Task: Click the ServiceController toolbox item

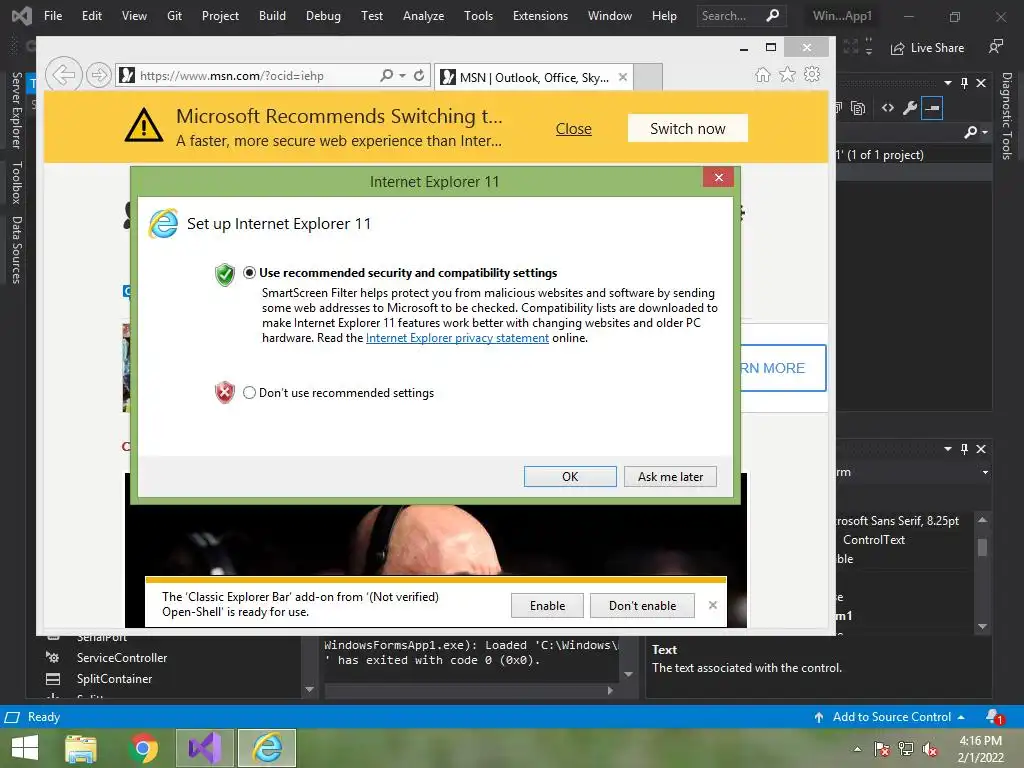Action: click(x=121, y=658)
